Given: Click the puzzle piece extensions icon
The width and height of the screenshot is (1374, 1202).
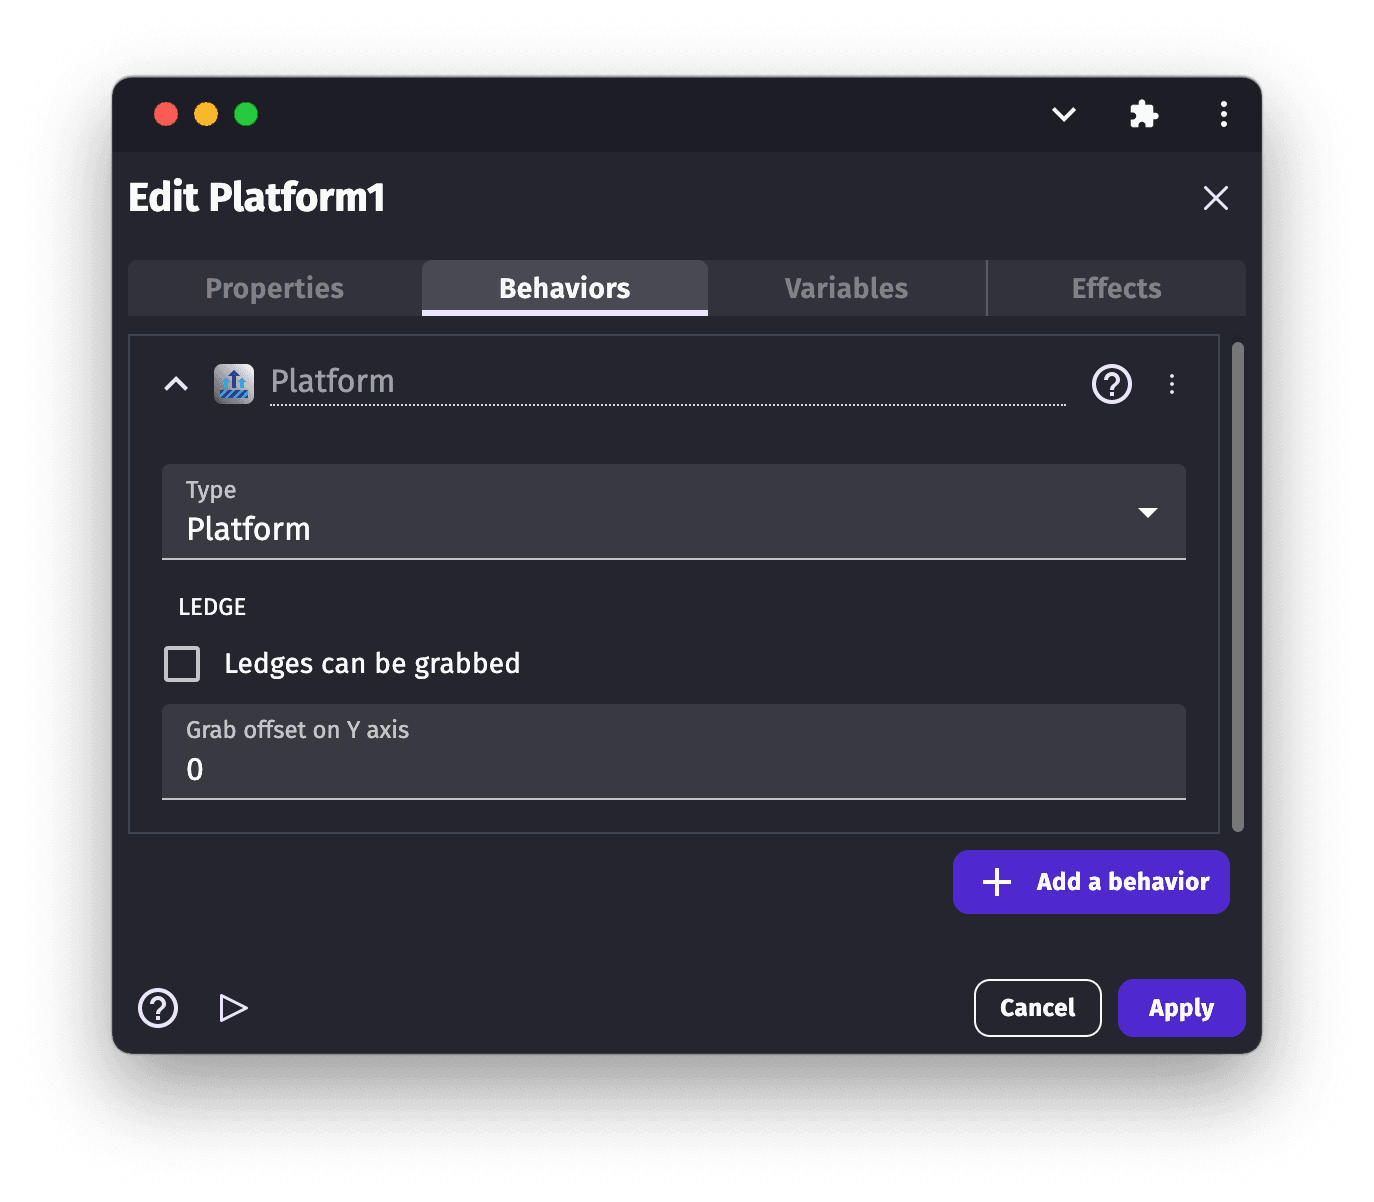Looking at the screenshot, I should point(1143,114).
